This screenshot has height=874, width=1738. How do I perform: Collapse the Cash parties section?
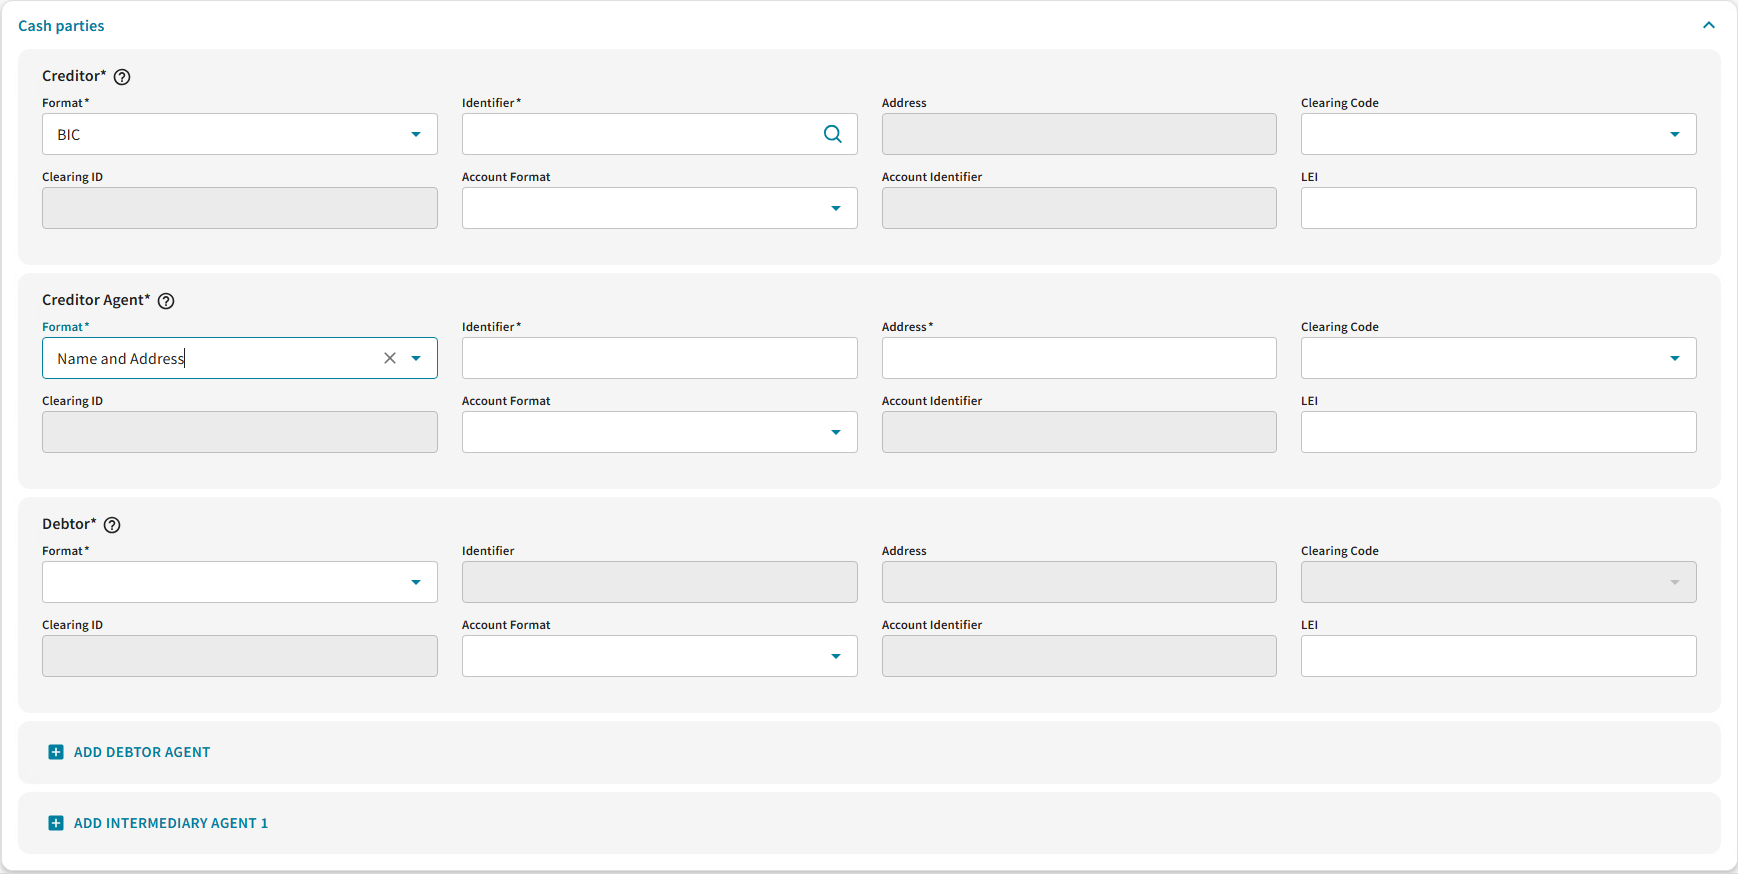1708,25
